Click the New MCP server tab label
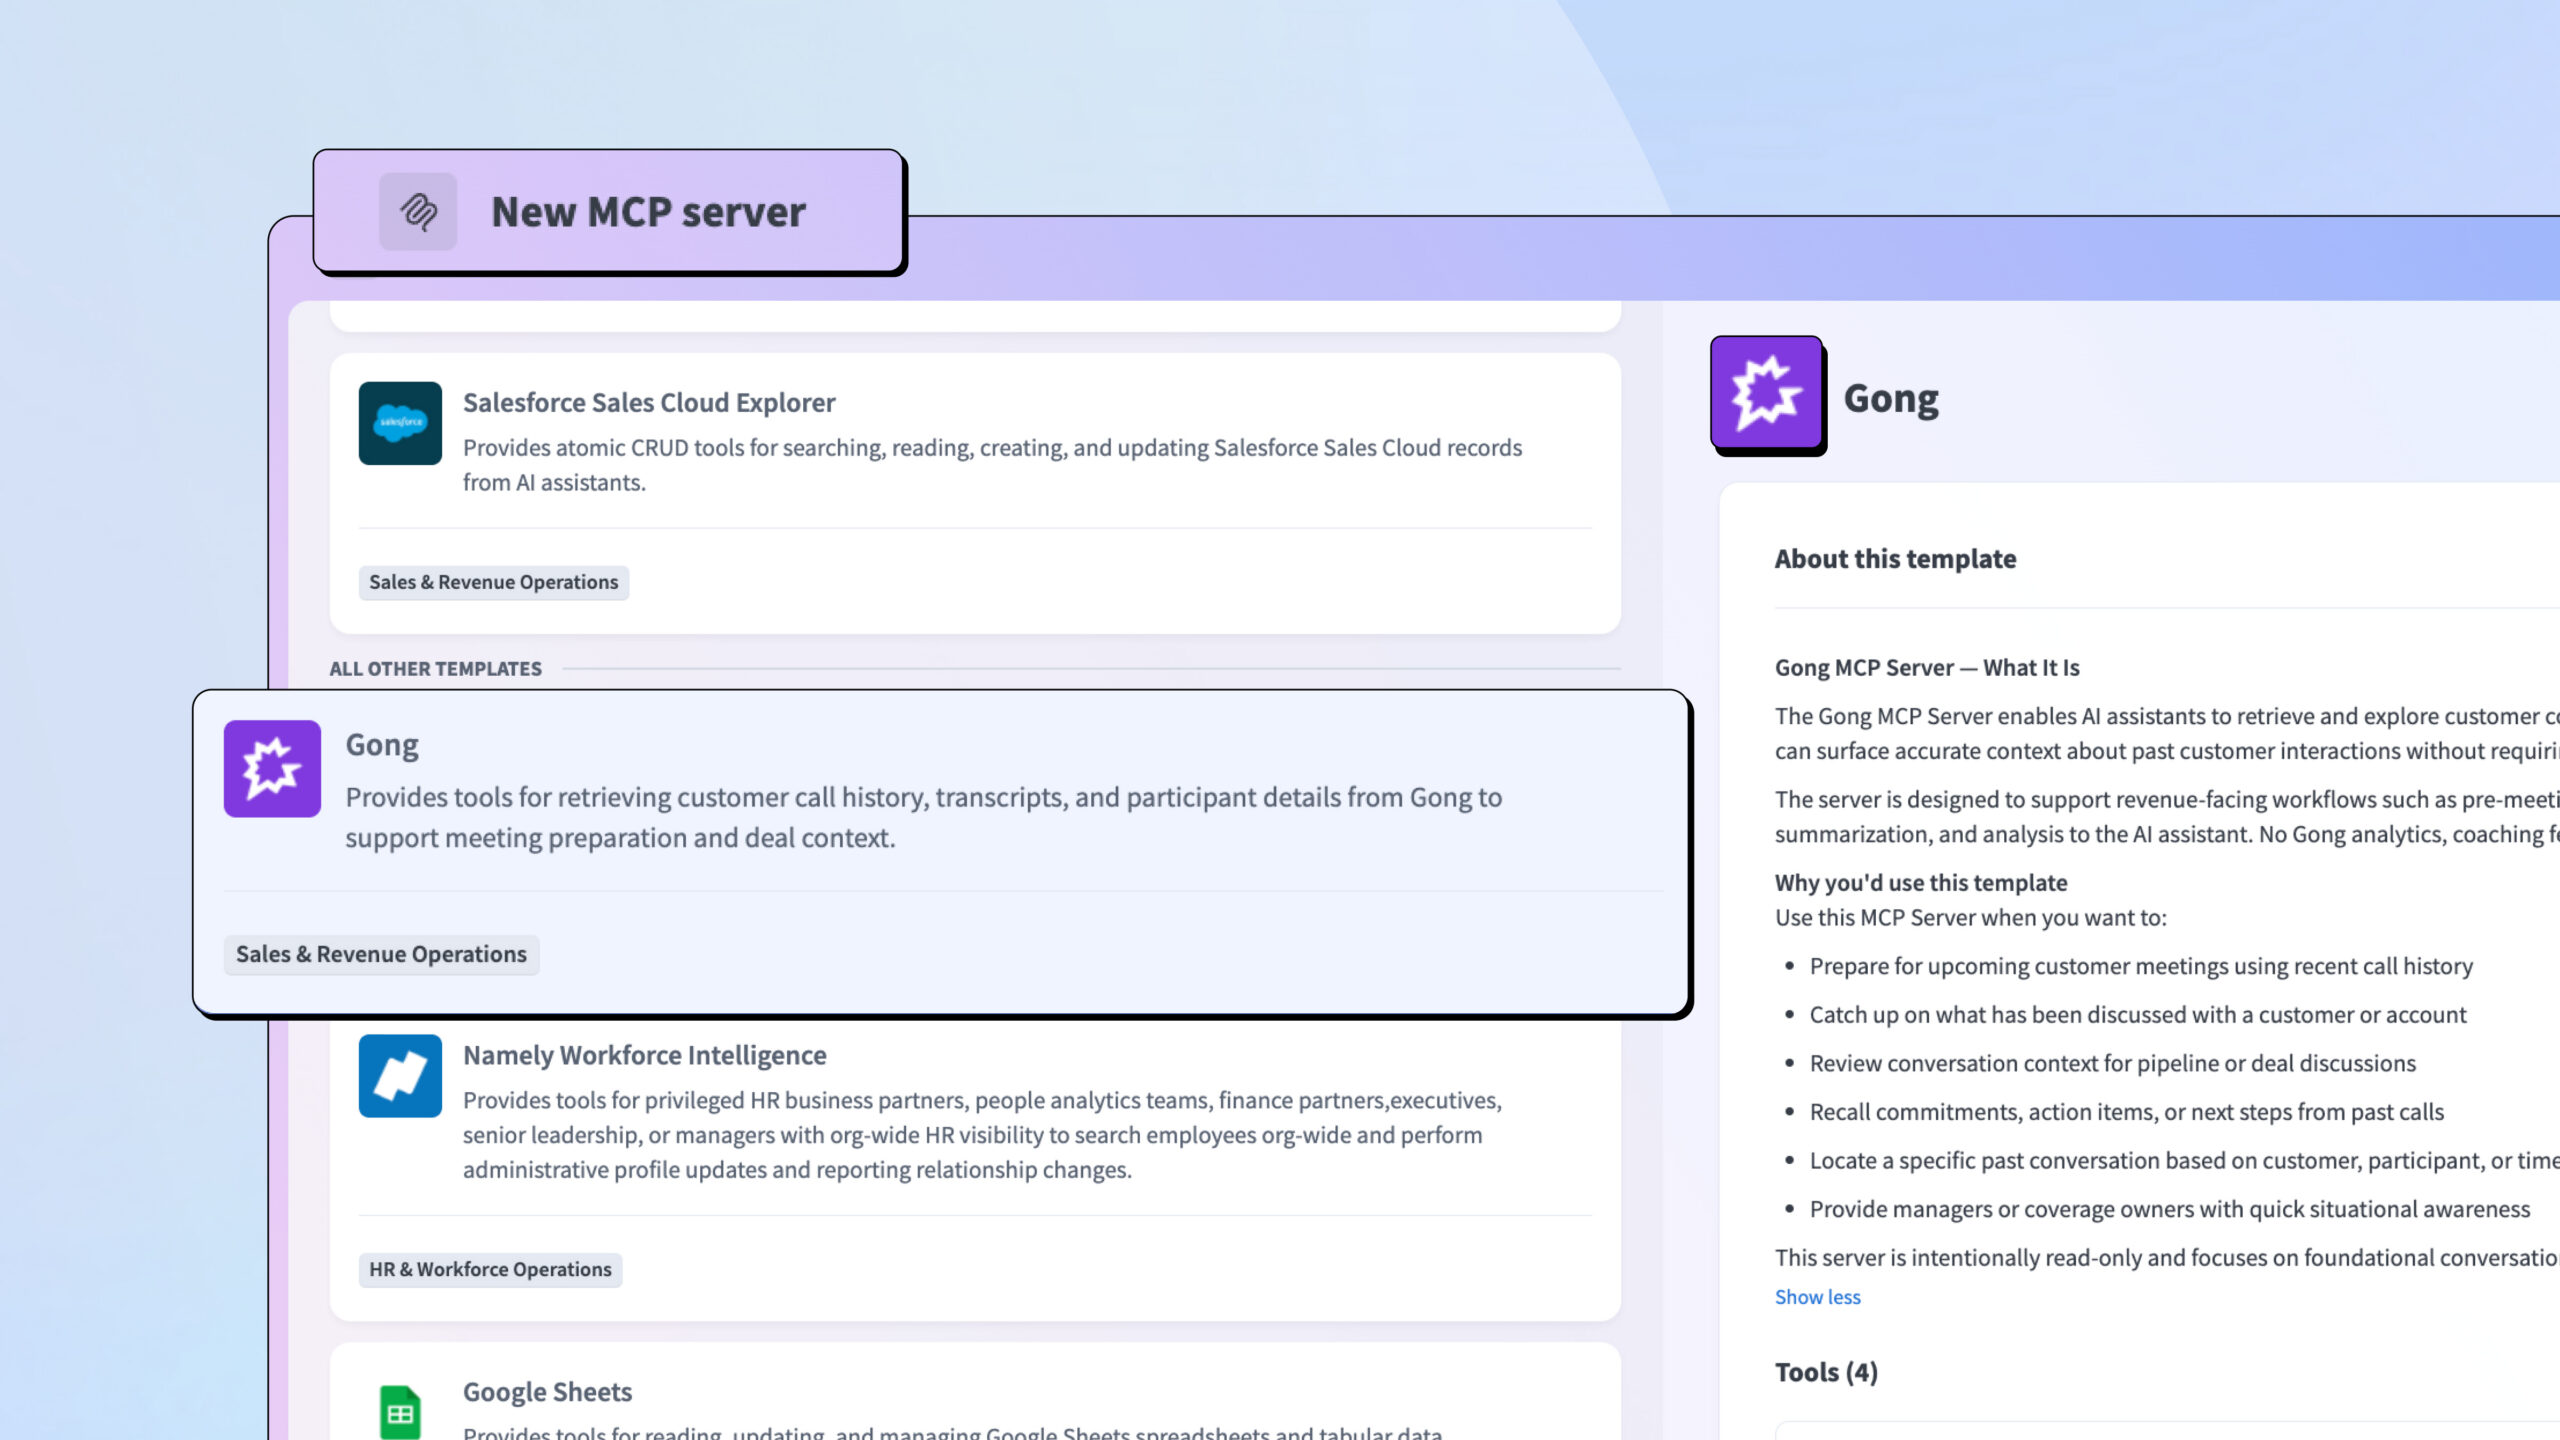Screen dimensions: 2560x1440 pyautogui.click(x=648, y=212)
